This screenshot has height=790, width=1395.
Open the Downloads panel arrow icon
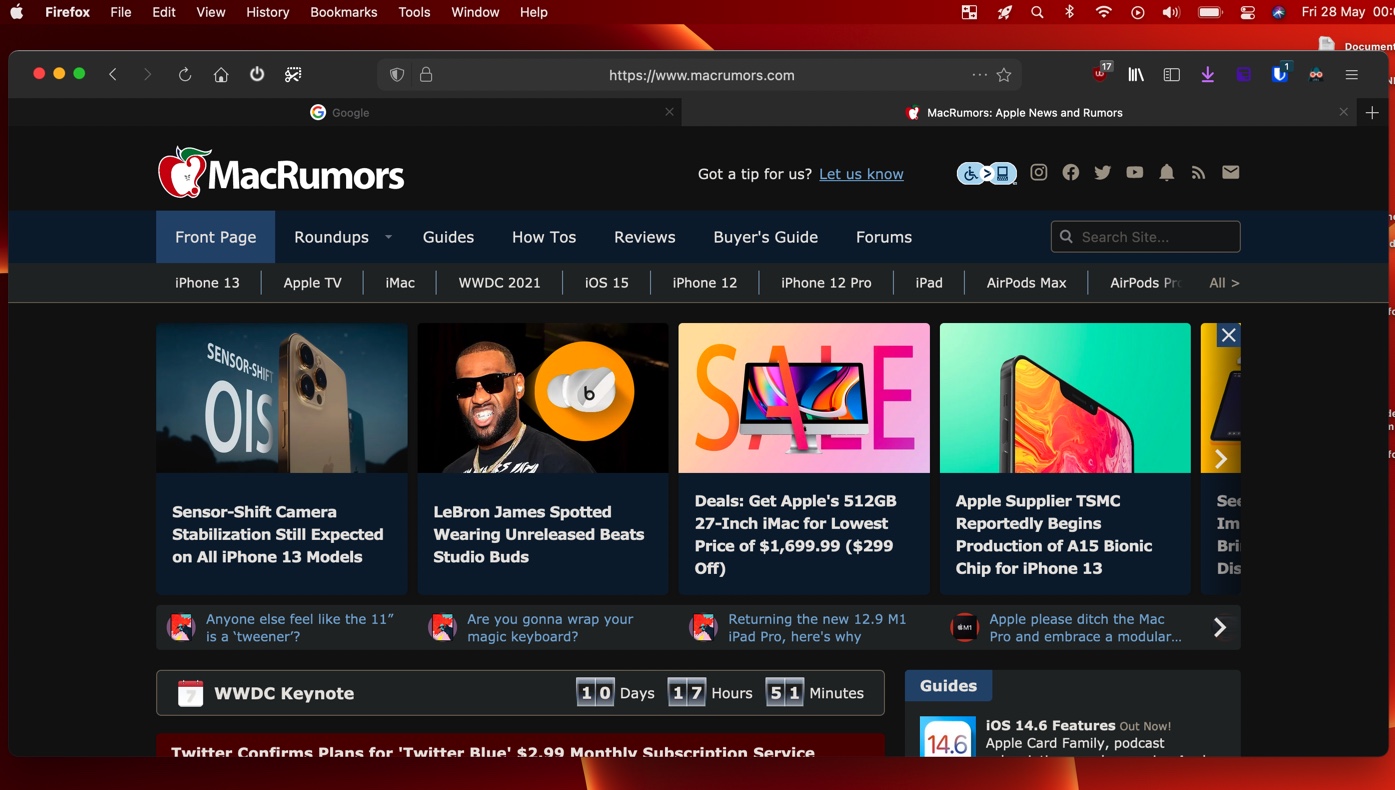(1208, 74)
